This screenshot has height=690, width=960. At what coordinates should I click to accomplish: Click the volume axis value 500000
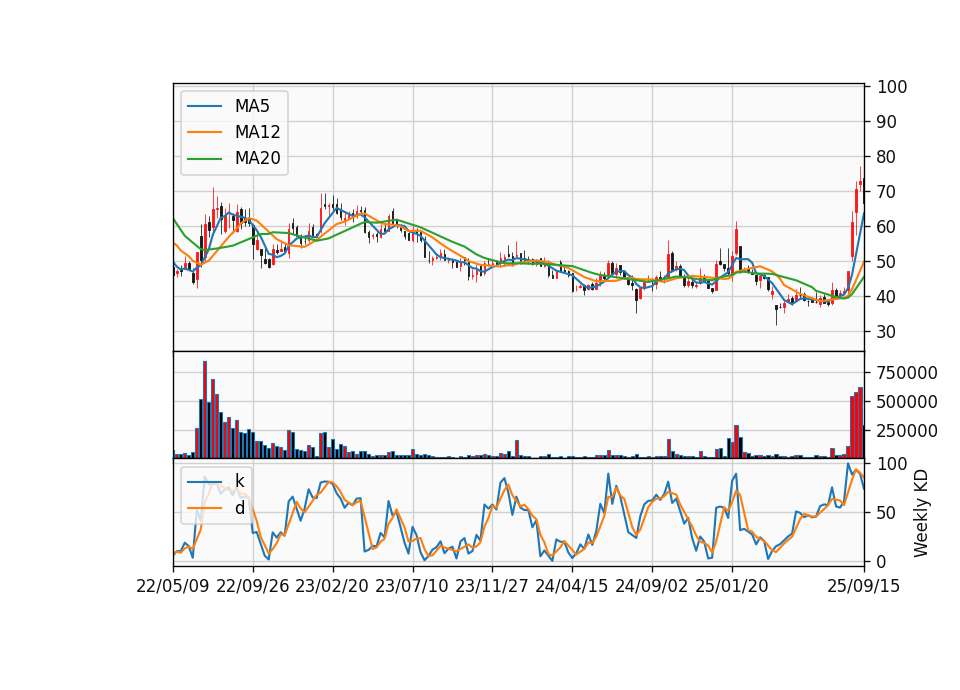[907, 402]
